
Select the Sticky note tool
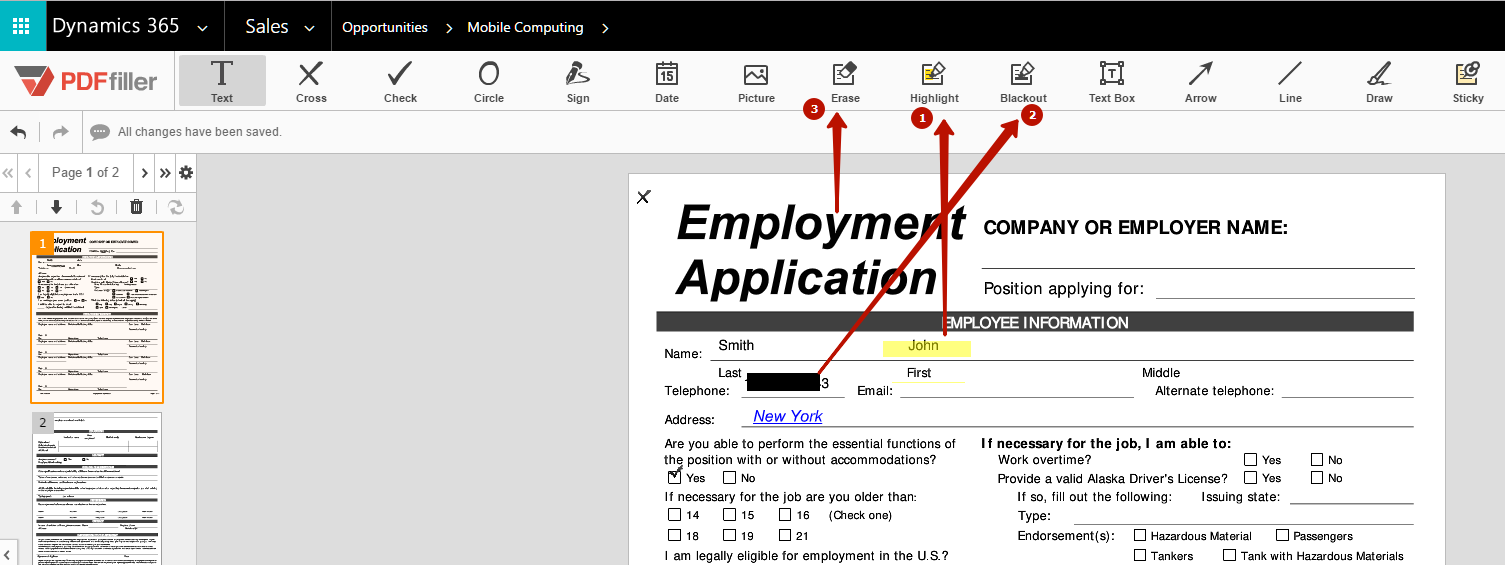click(1468, 80)
